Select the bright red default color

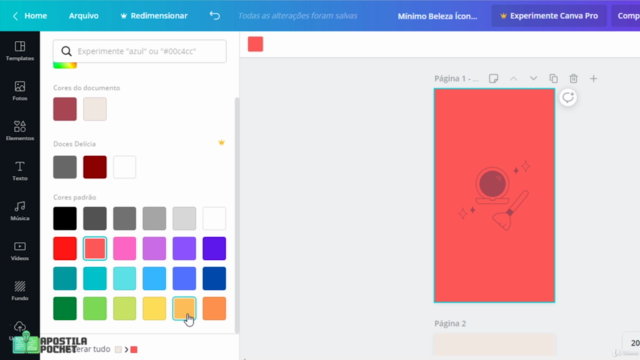pos(65,248)
